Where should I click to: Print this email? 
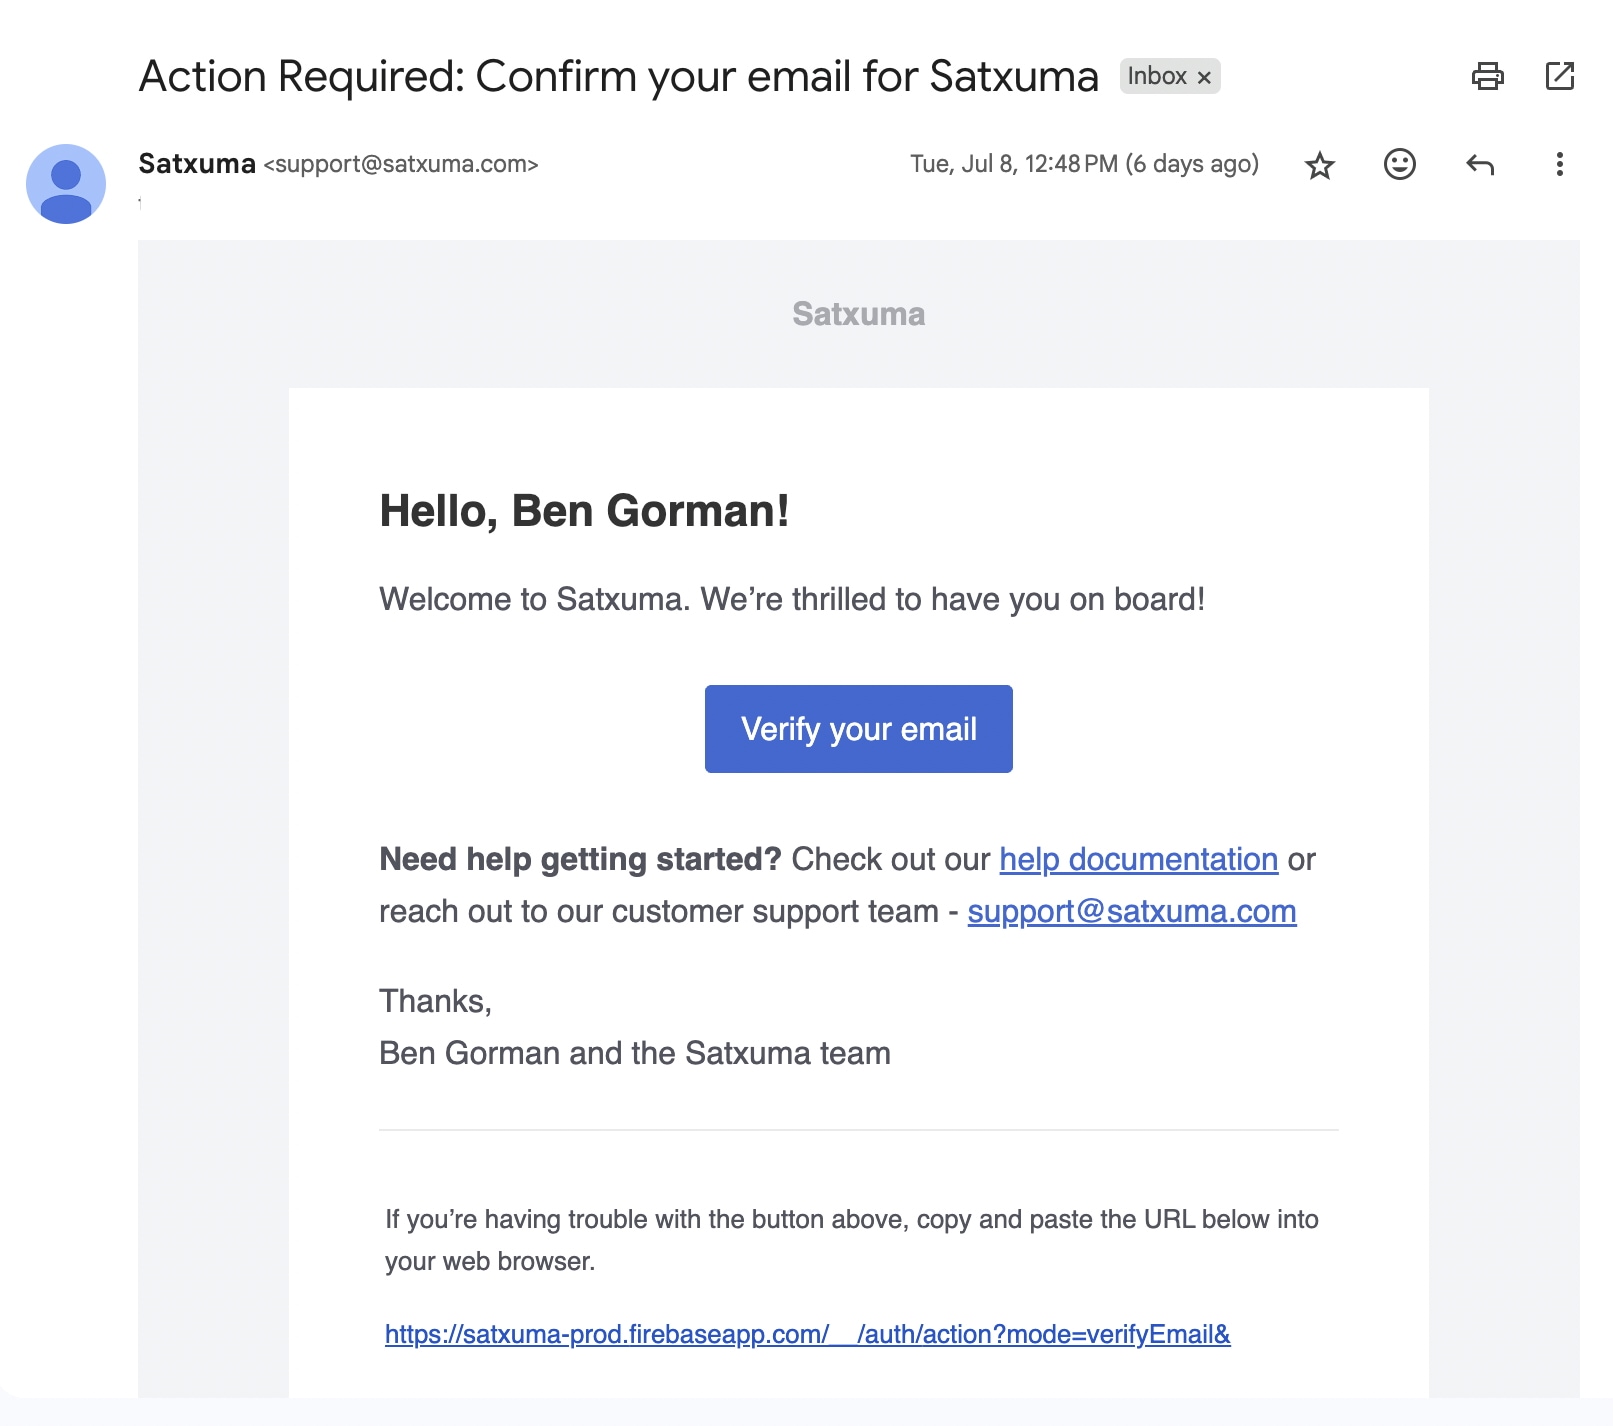click(x=1488, y=76)
